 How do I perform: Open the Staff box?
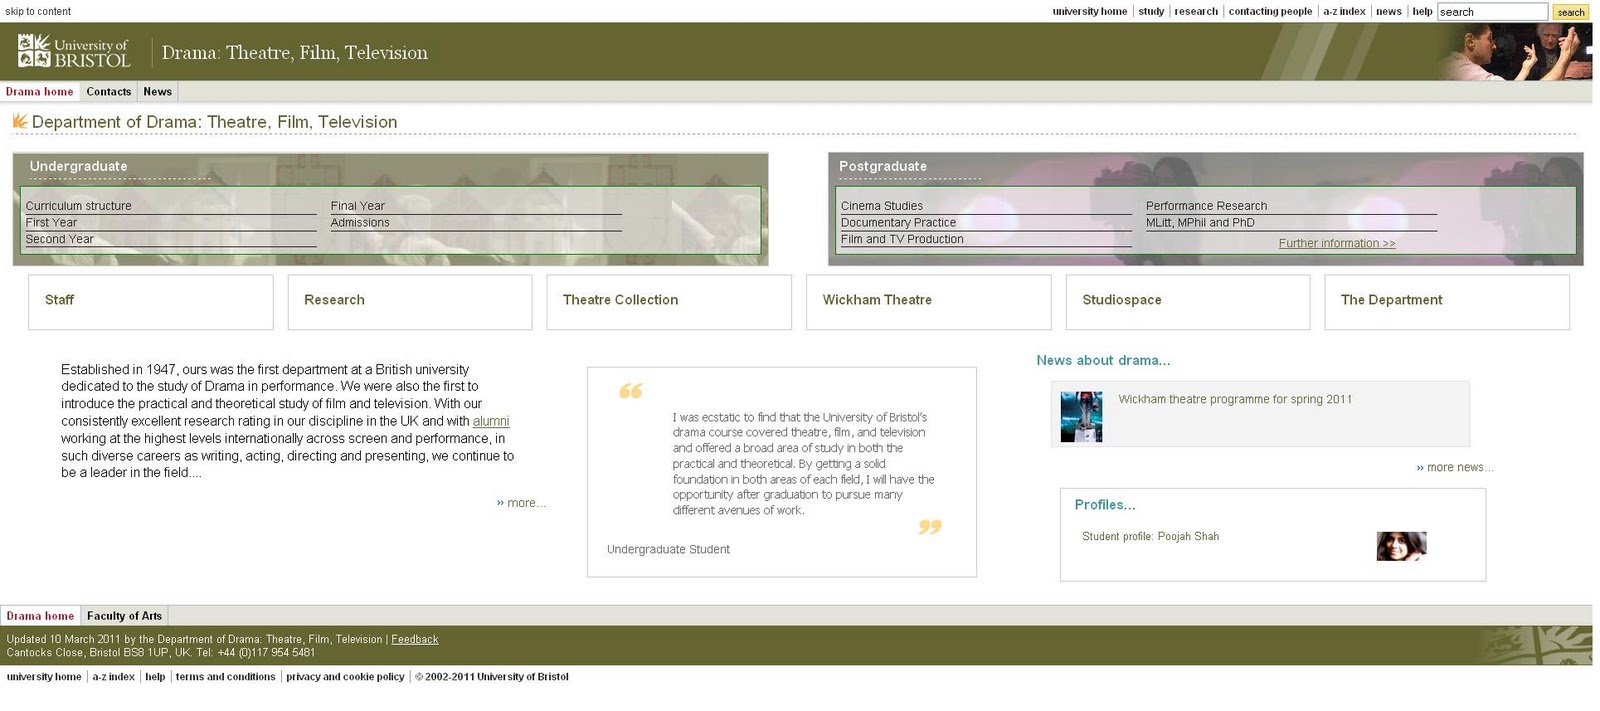pos(151,302)
